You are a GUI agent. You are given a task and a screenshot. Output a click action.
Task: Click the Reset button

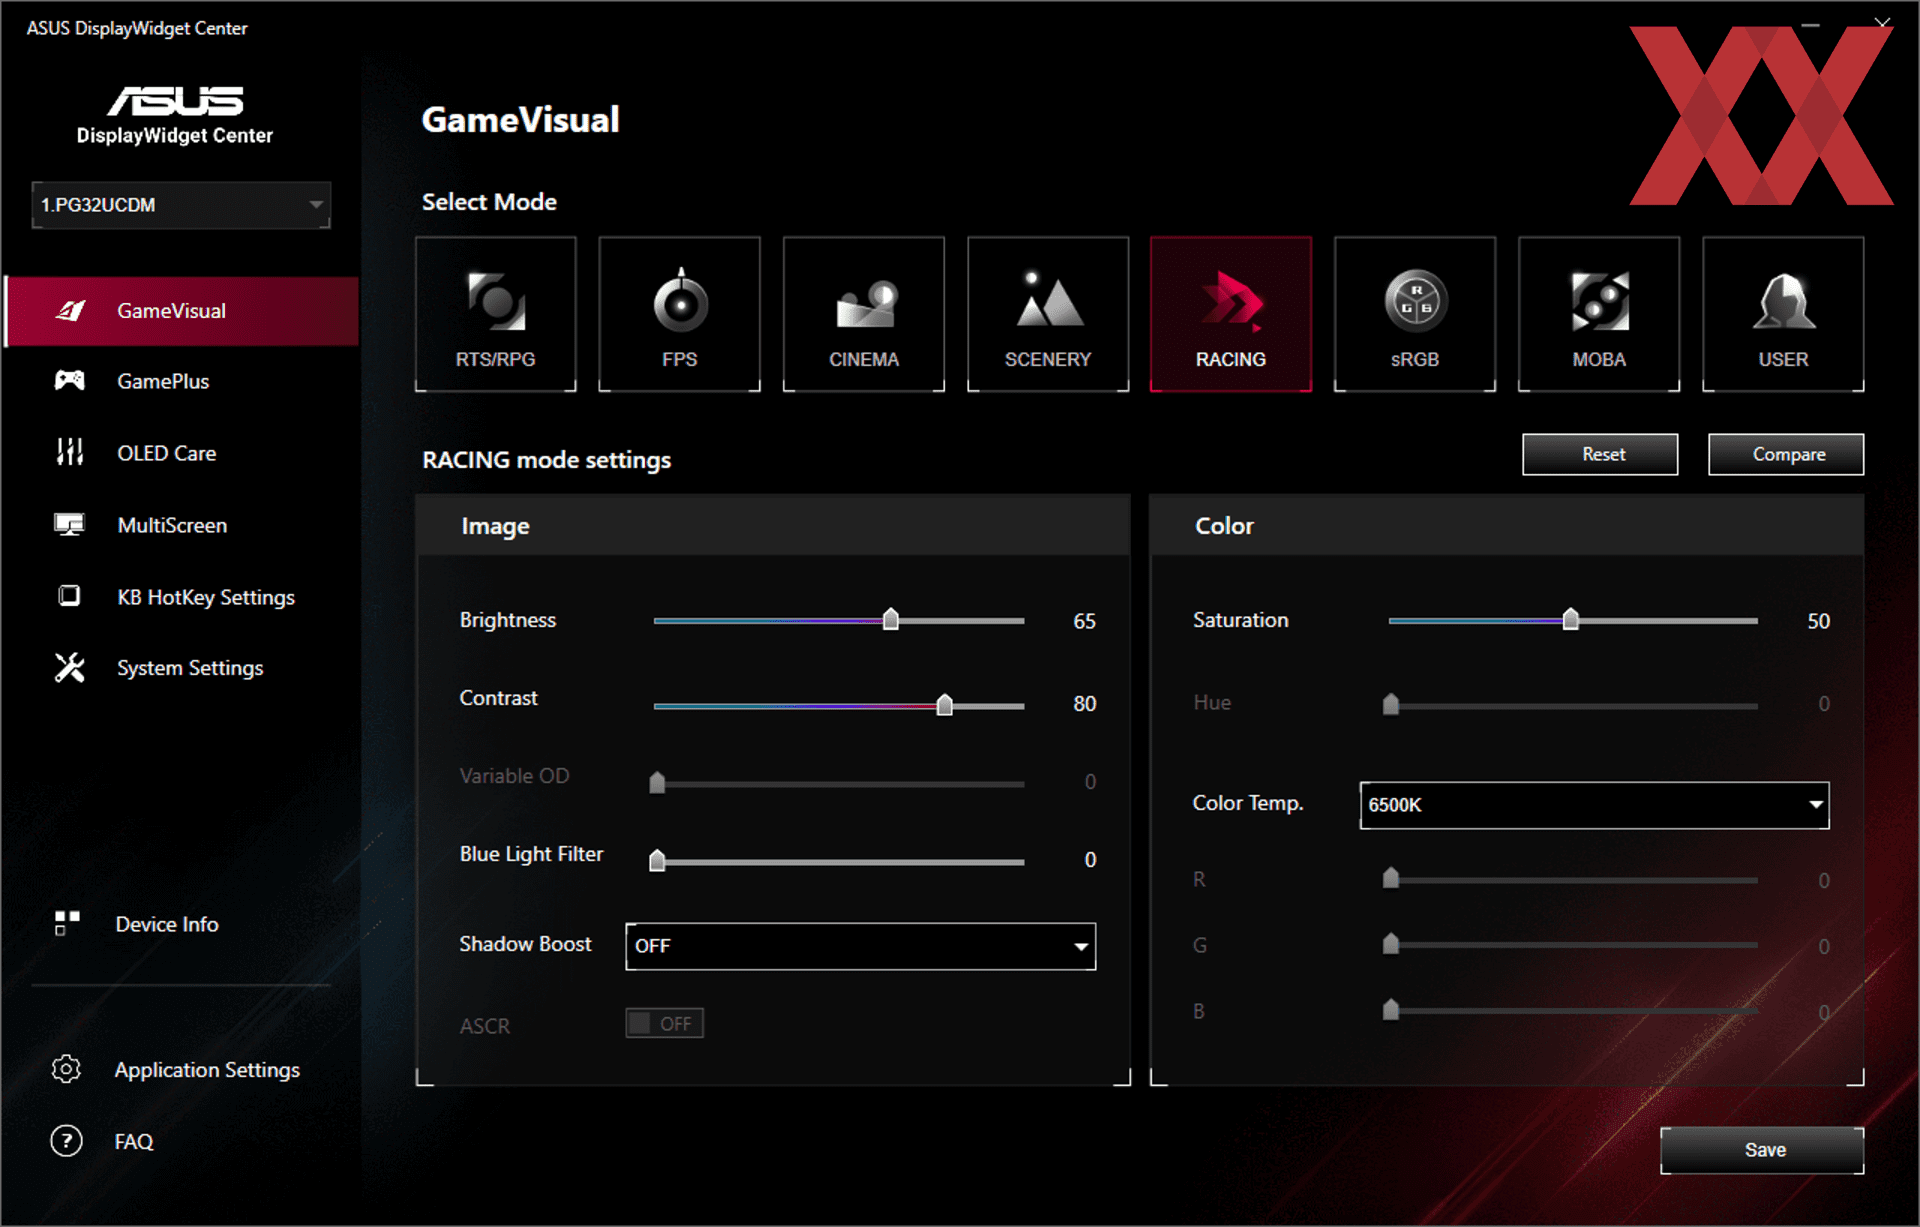[x=1600, y=454]
